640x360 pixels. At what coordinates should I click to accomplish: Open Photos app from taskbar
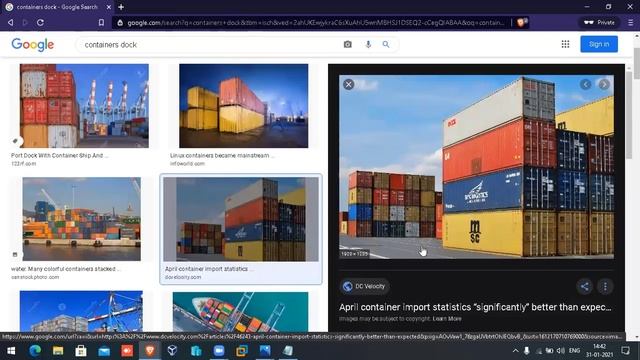265,351
